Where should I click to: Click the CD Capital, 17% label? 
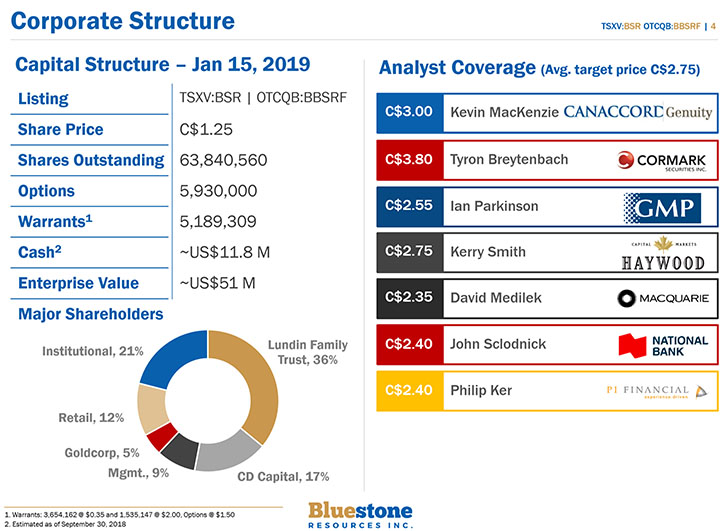tap(283, 477)
